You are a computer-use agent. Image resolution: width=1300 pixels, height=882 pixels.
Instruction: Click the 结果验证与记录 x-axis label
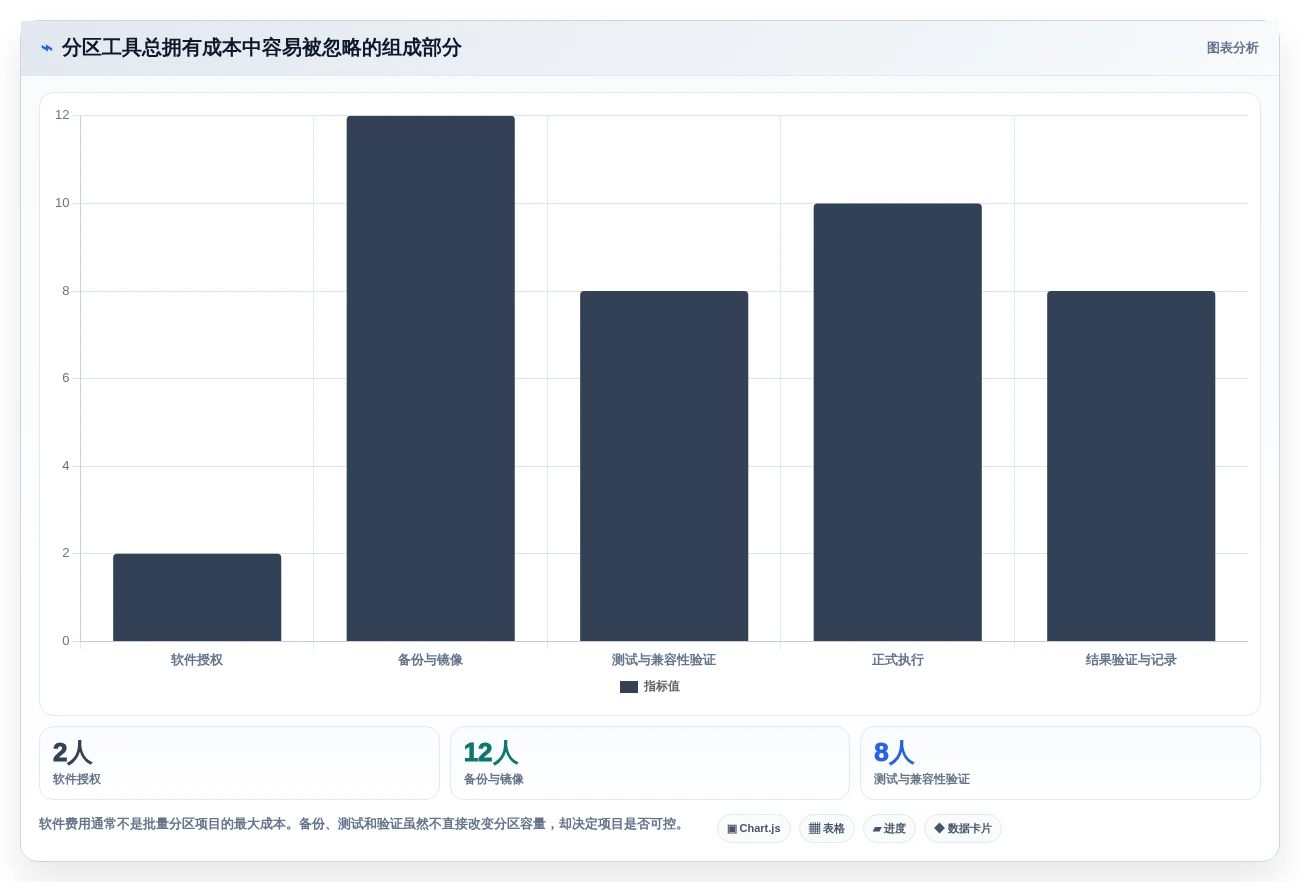tap(1131, 660)
